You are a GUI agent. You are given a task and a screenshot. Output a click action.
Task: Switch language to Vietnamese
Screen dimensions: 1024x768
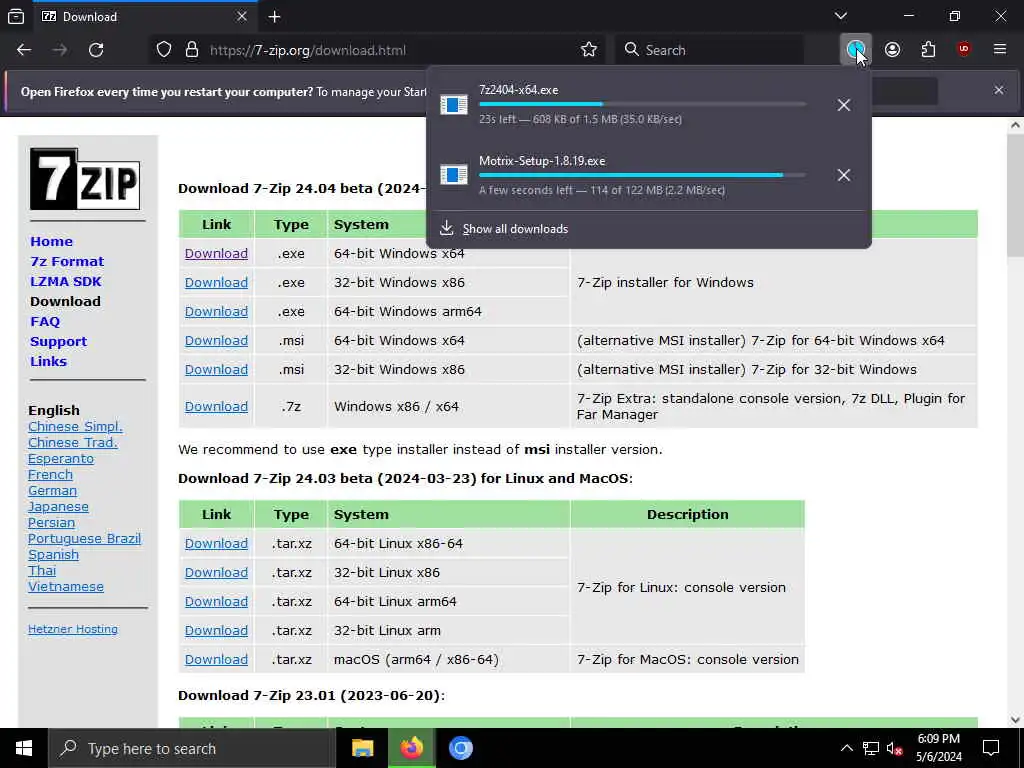pyautogui.click(x=66, y=586)
